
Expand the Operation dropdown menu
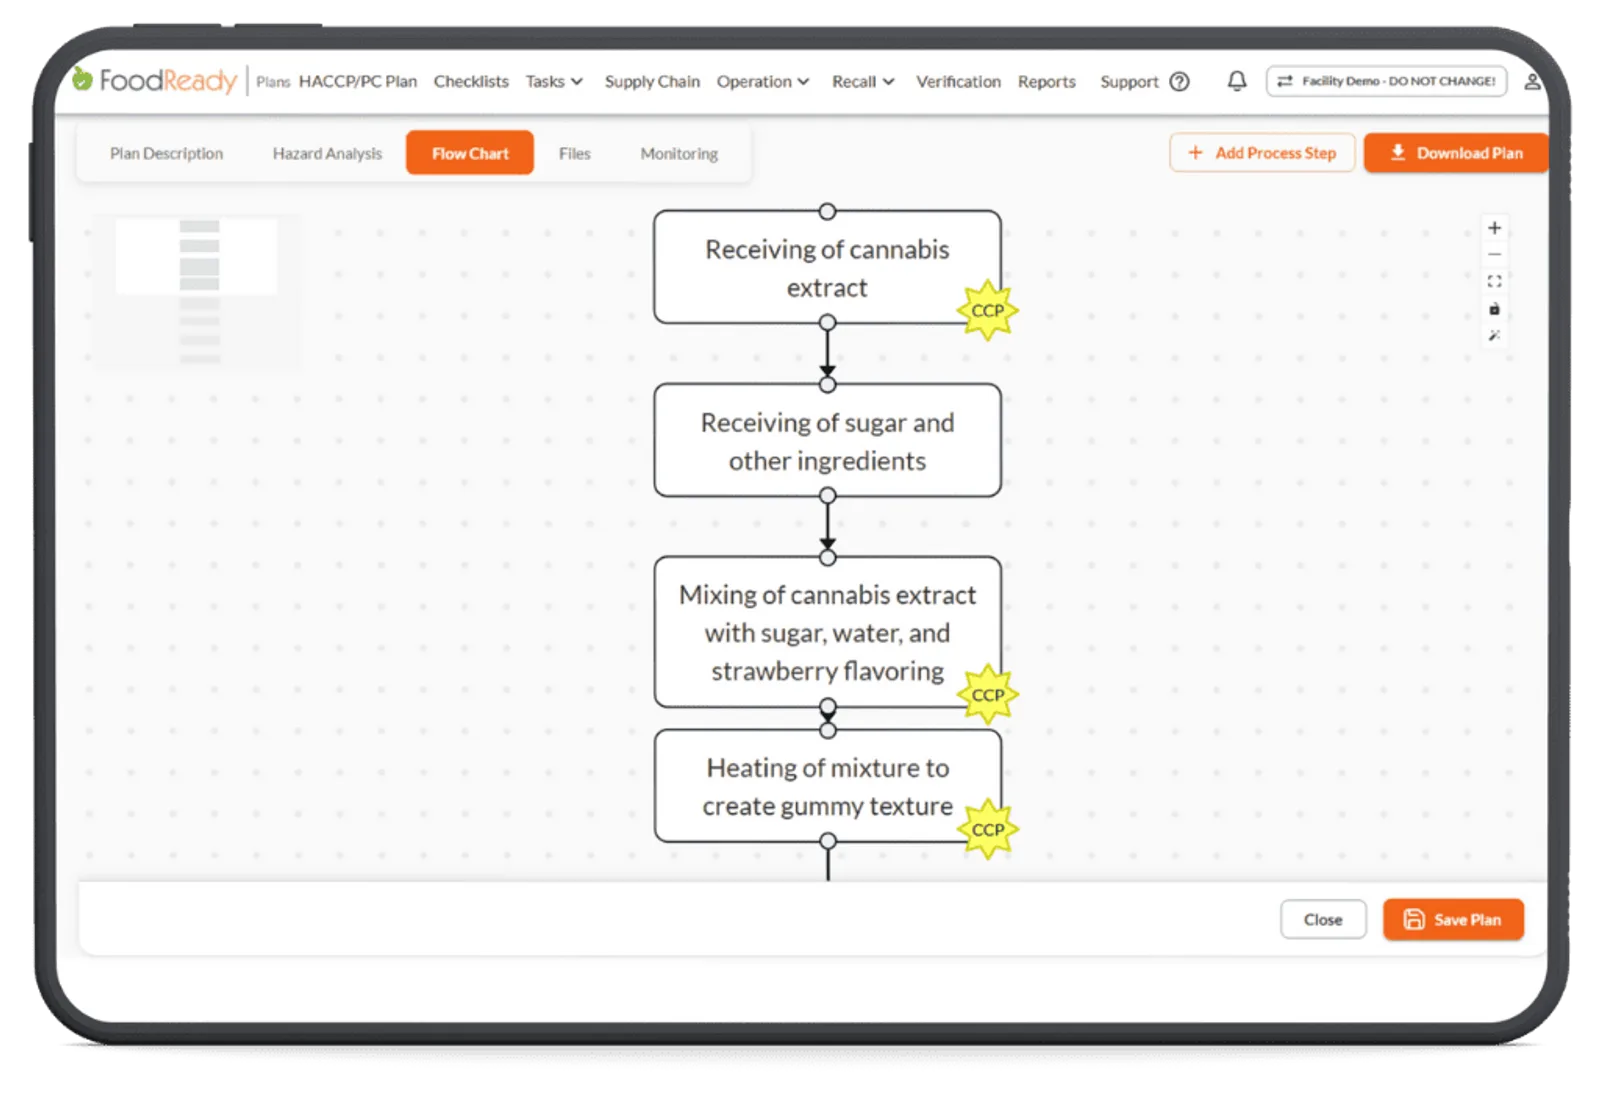[x=762, y=82]
